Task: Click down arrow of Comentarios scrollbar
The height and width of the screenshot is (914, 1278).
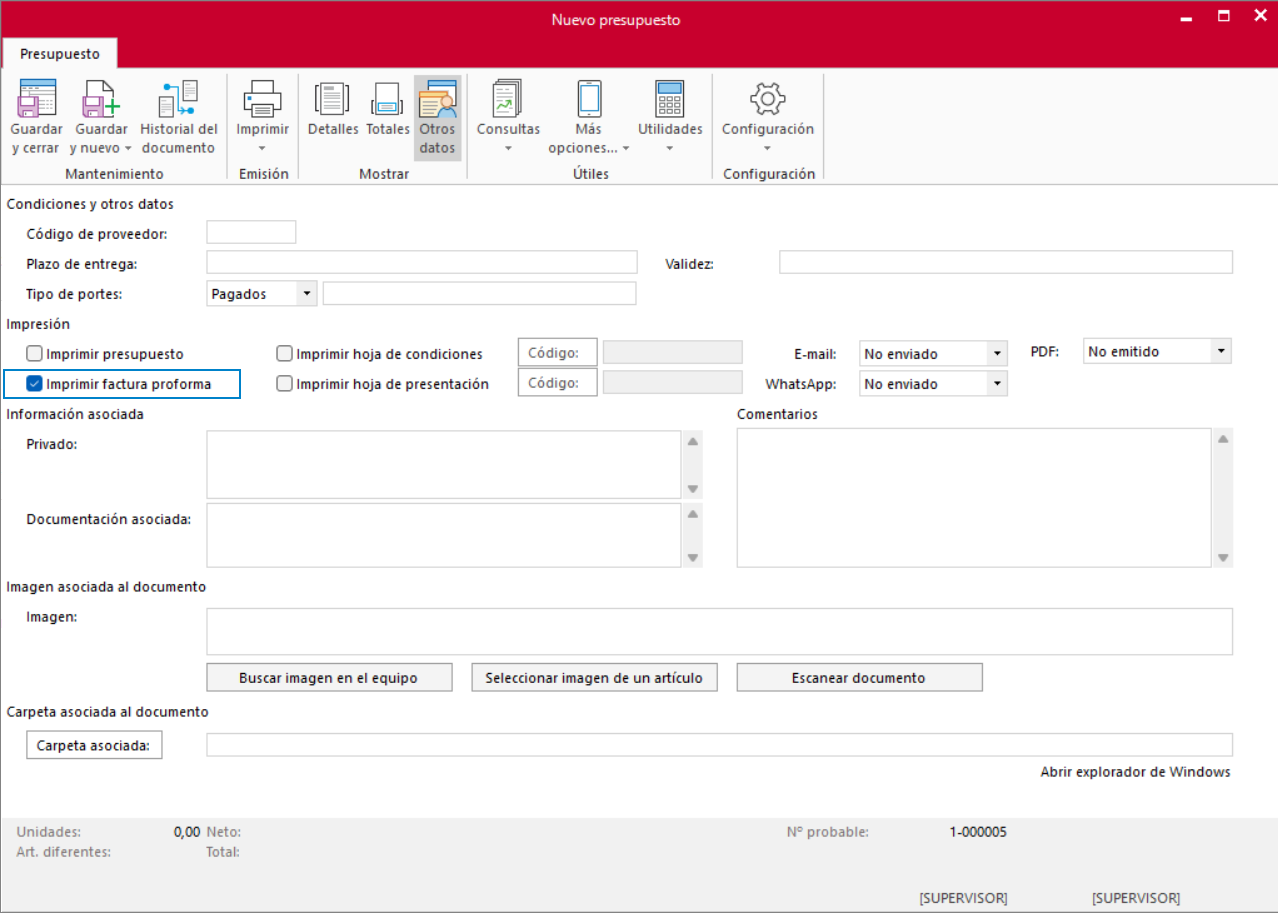Action: pyautogui.click(x=1223, y=558)
